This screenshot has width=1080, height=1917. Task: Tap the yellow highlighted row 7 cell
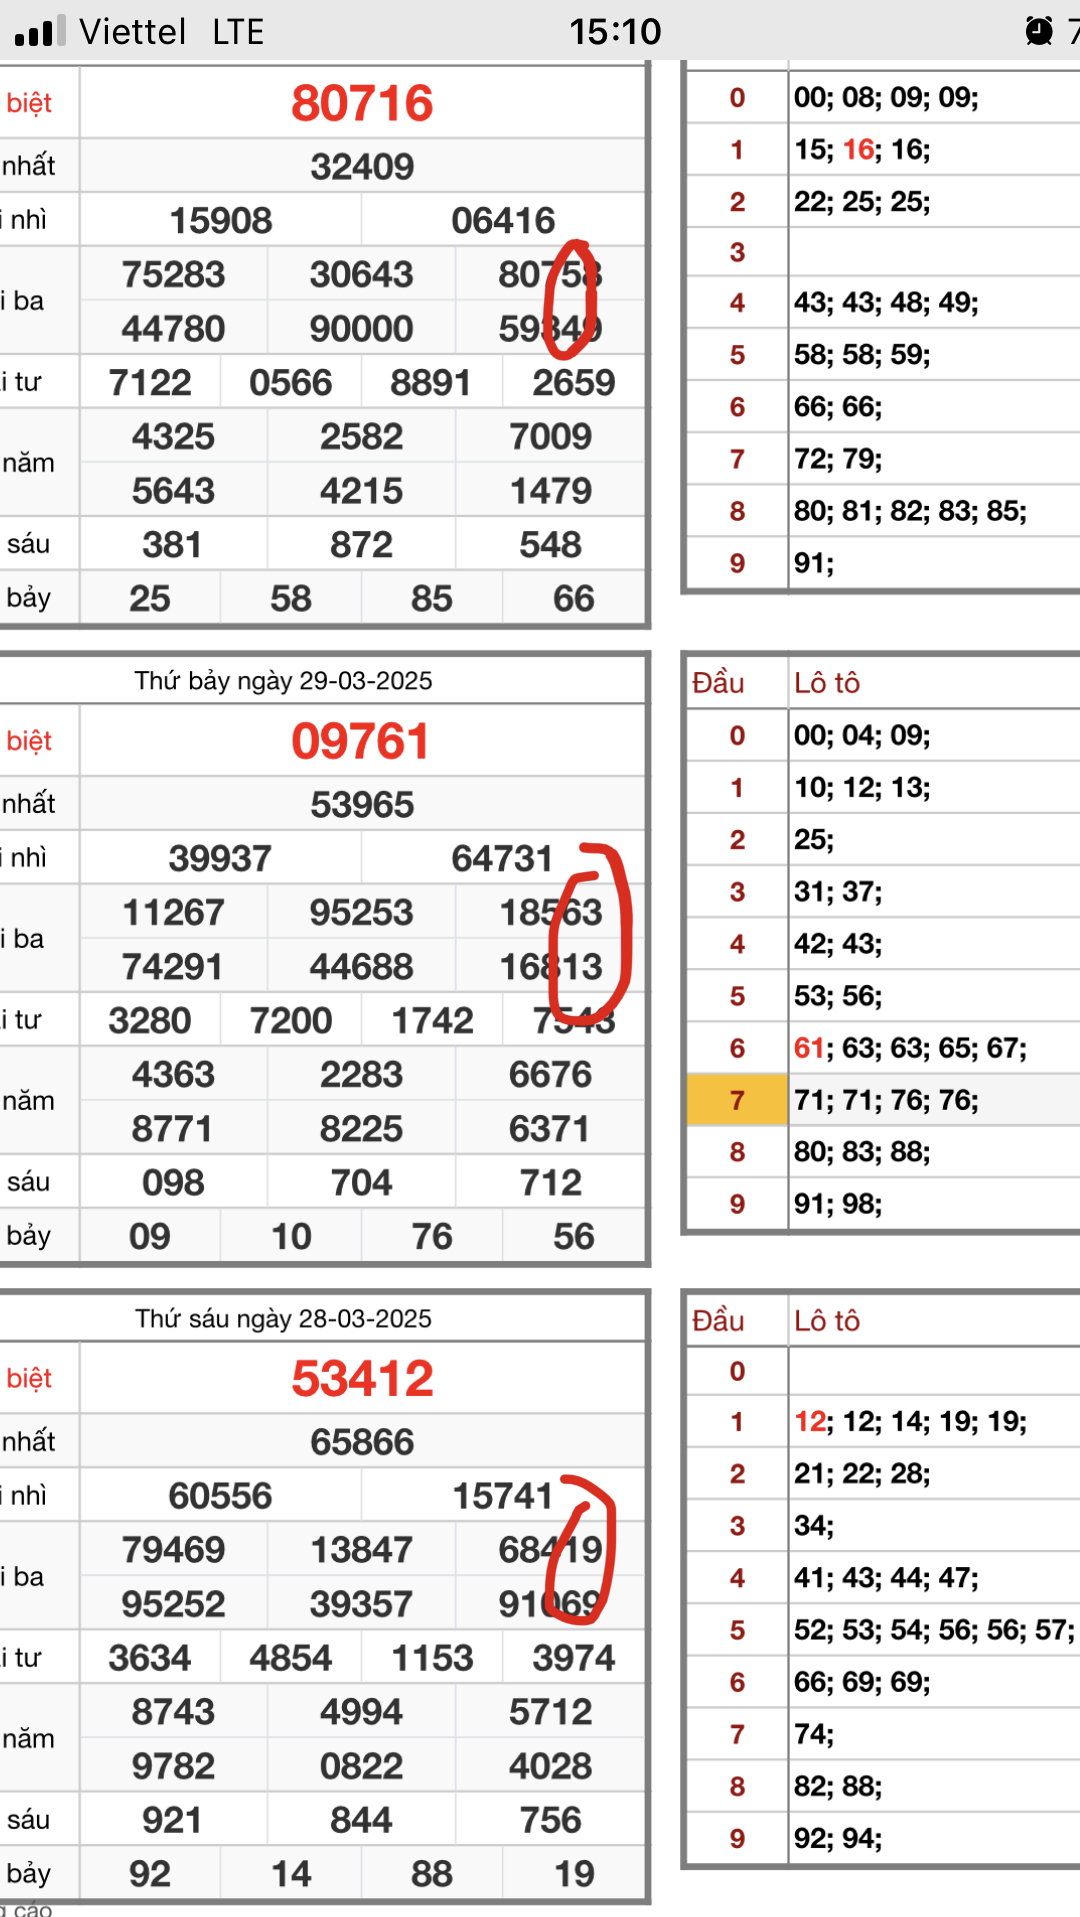737,1100
